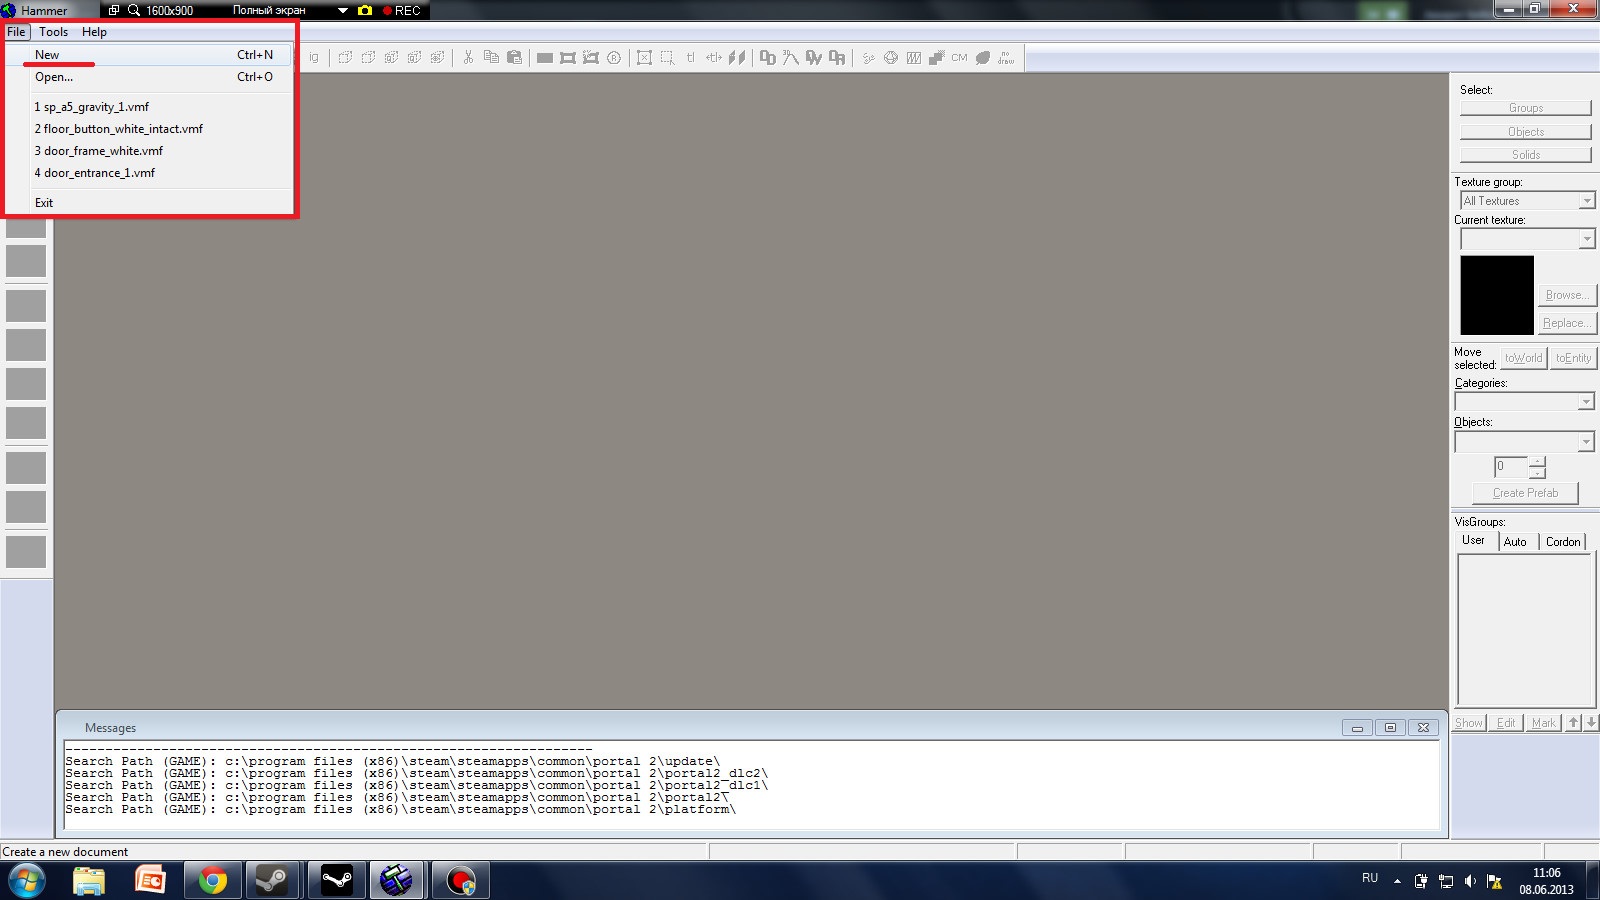Toggle the 'no draw' toolbar icon

pos(1006,57)
